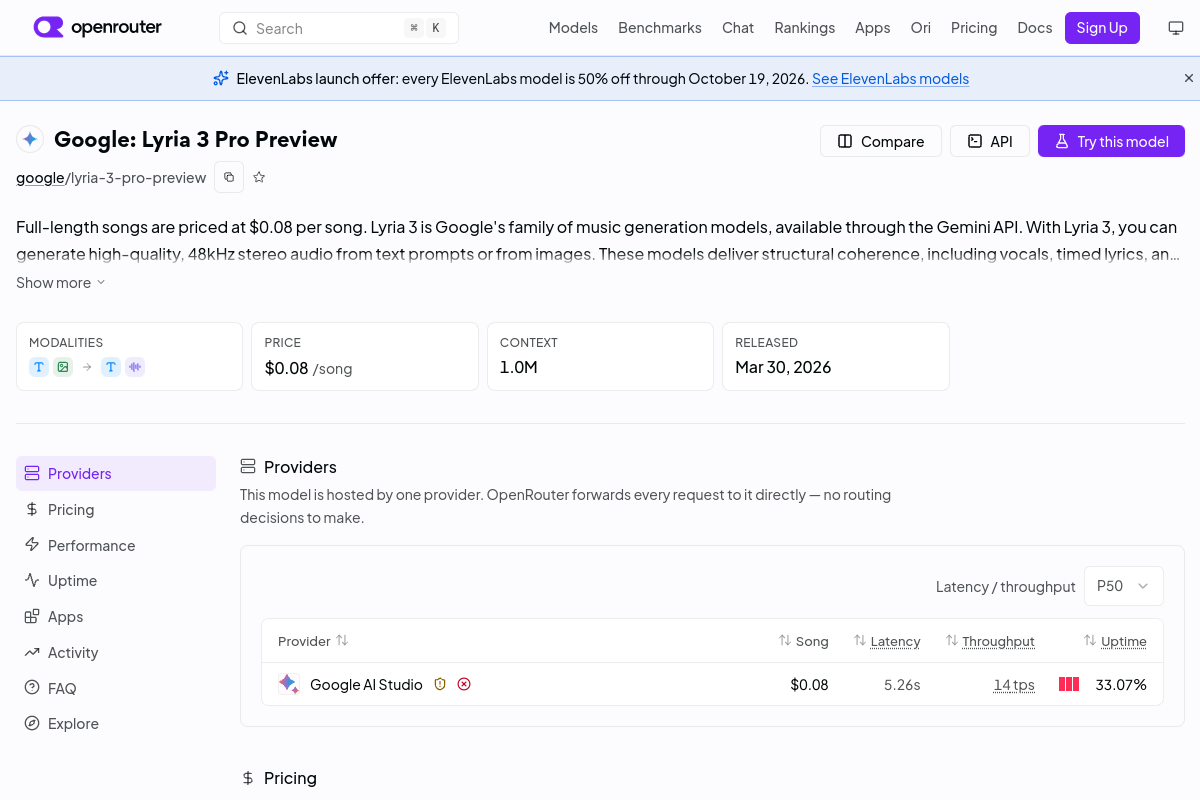Click the Providers section heading
This screenshot has height=800, width=1200.
(x=300, y=467)
